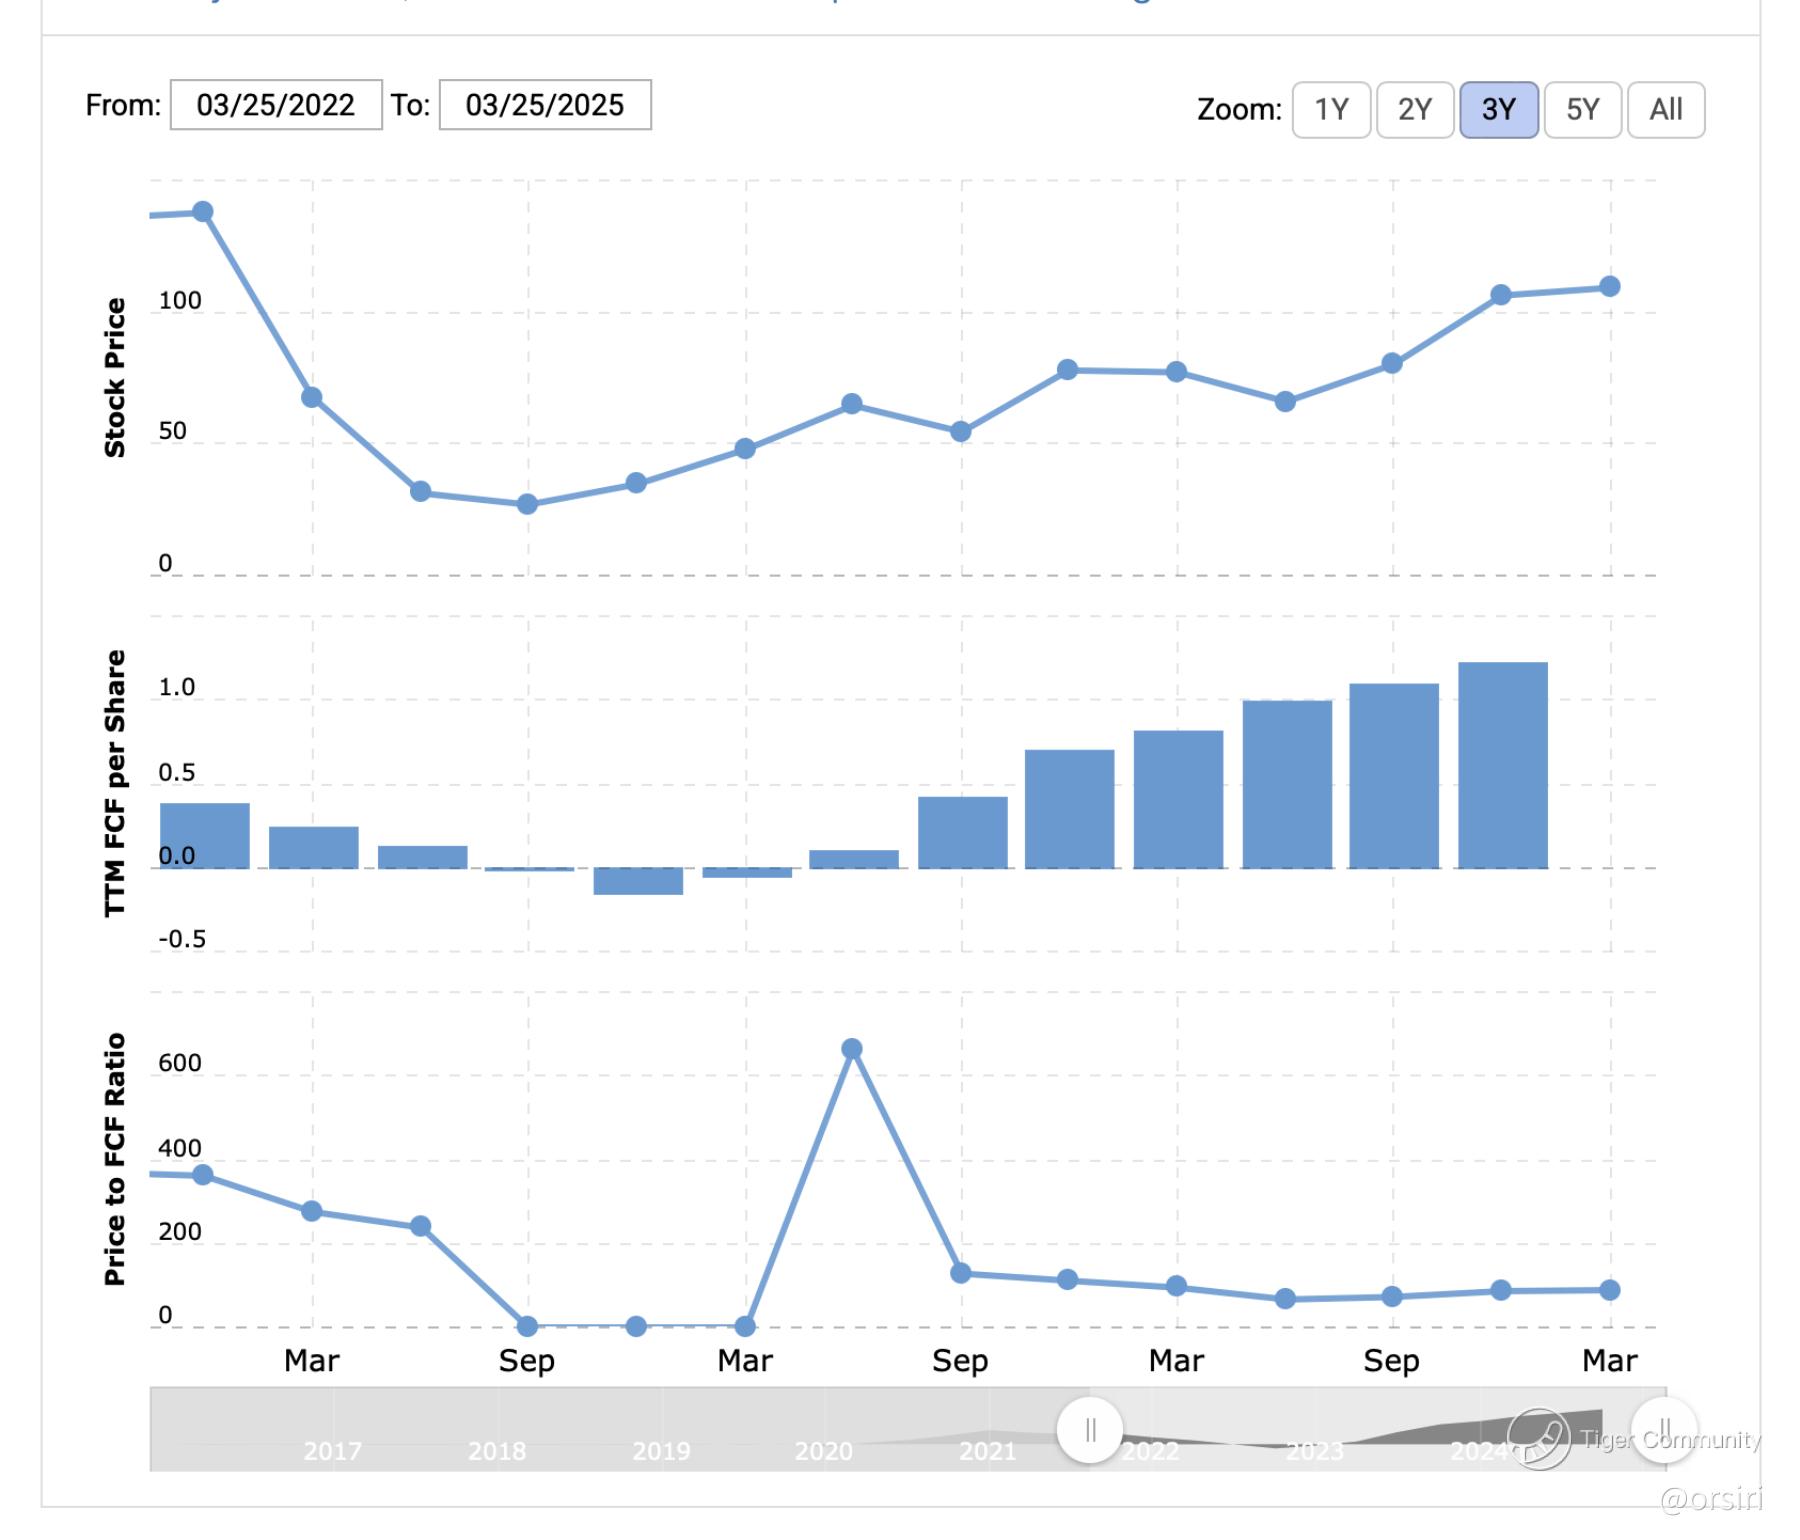Click the 2017 area in range navigator

[x=332, y=1450]
